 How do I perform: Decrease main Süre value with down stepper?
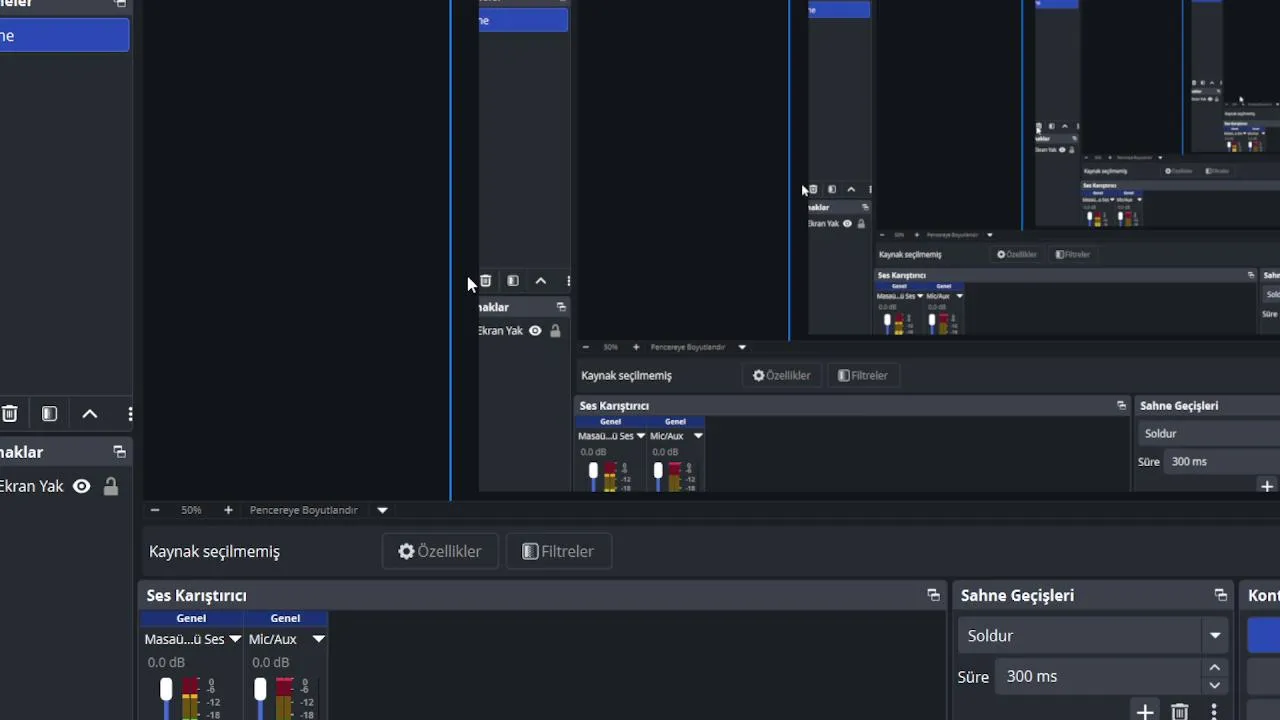coord(1215,685)
